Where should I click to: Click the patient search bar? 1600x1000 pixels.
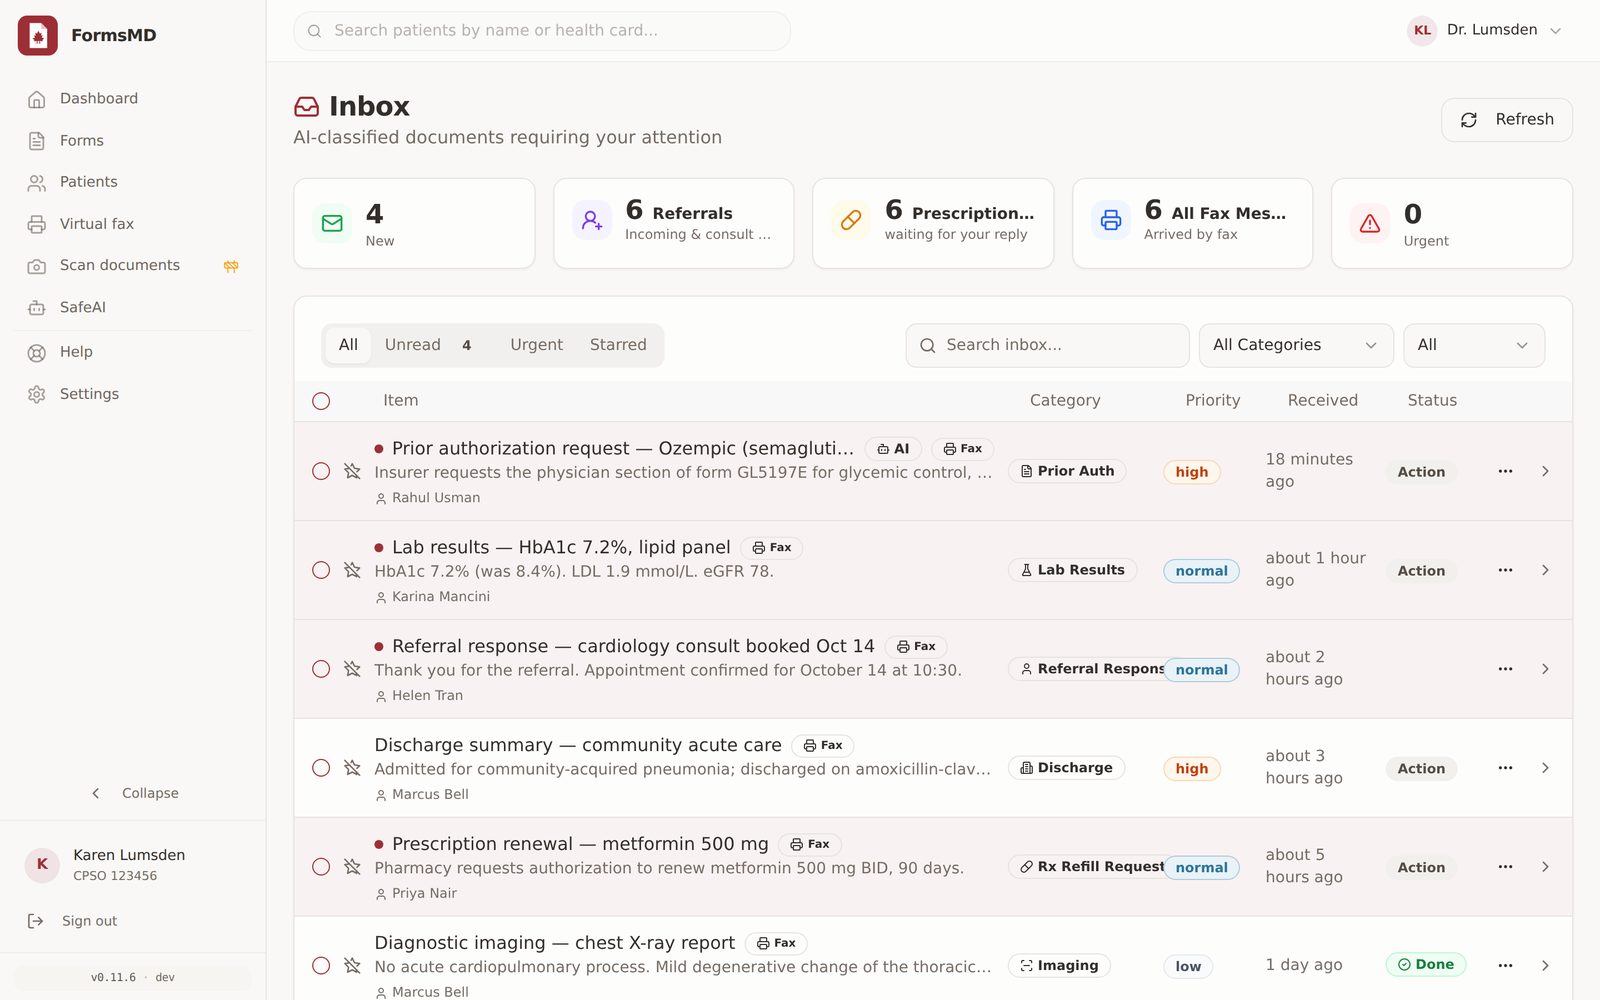tap(542, 31)
